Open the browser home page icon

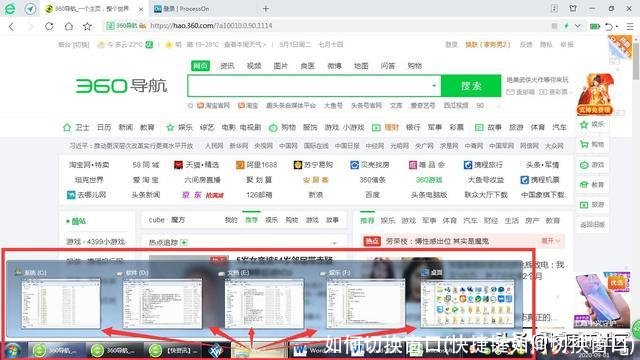tap(69, 26)
